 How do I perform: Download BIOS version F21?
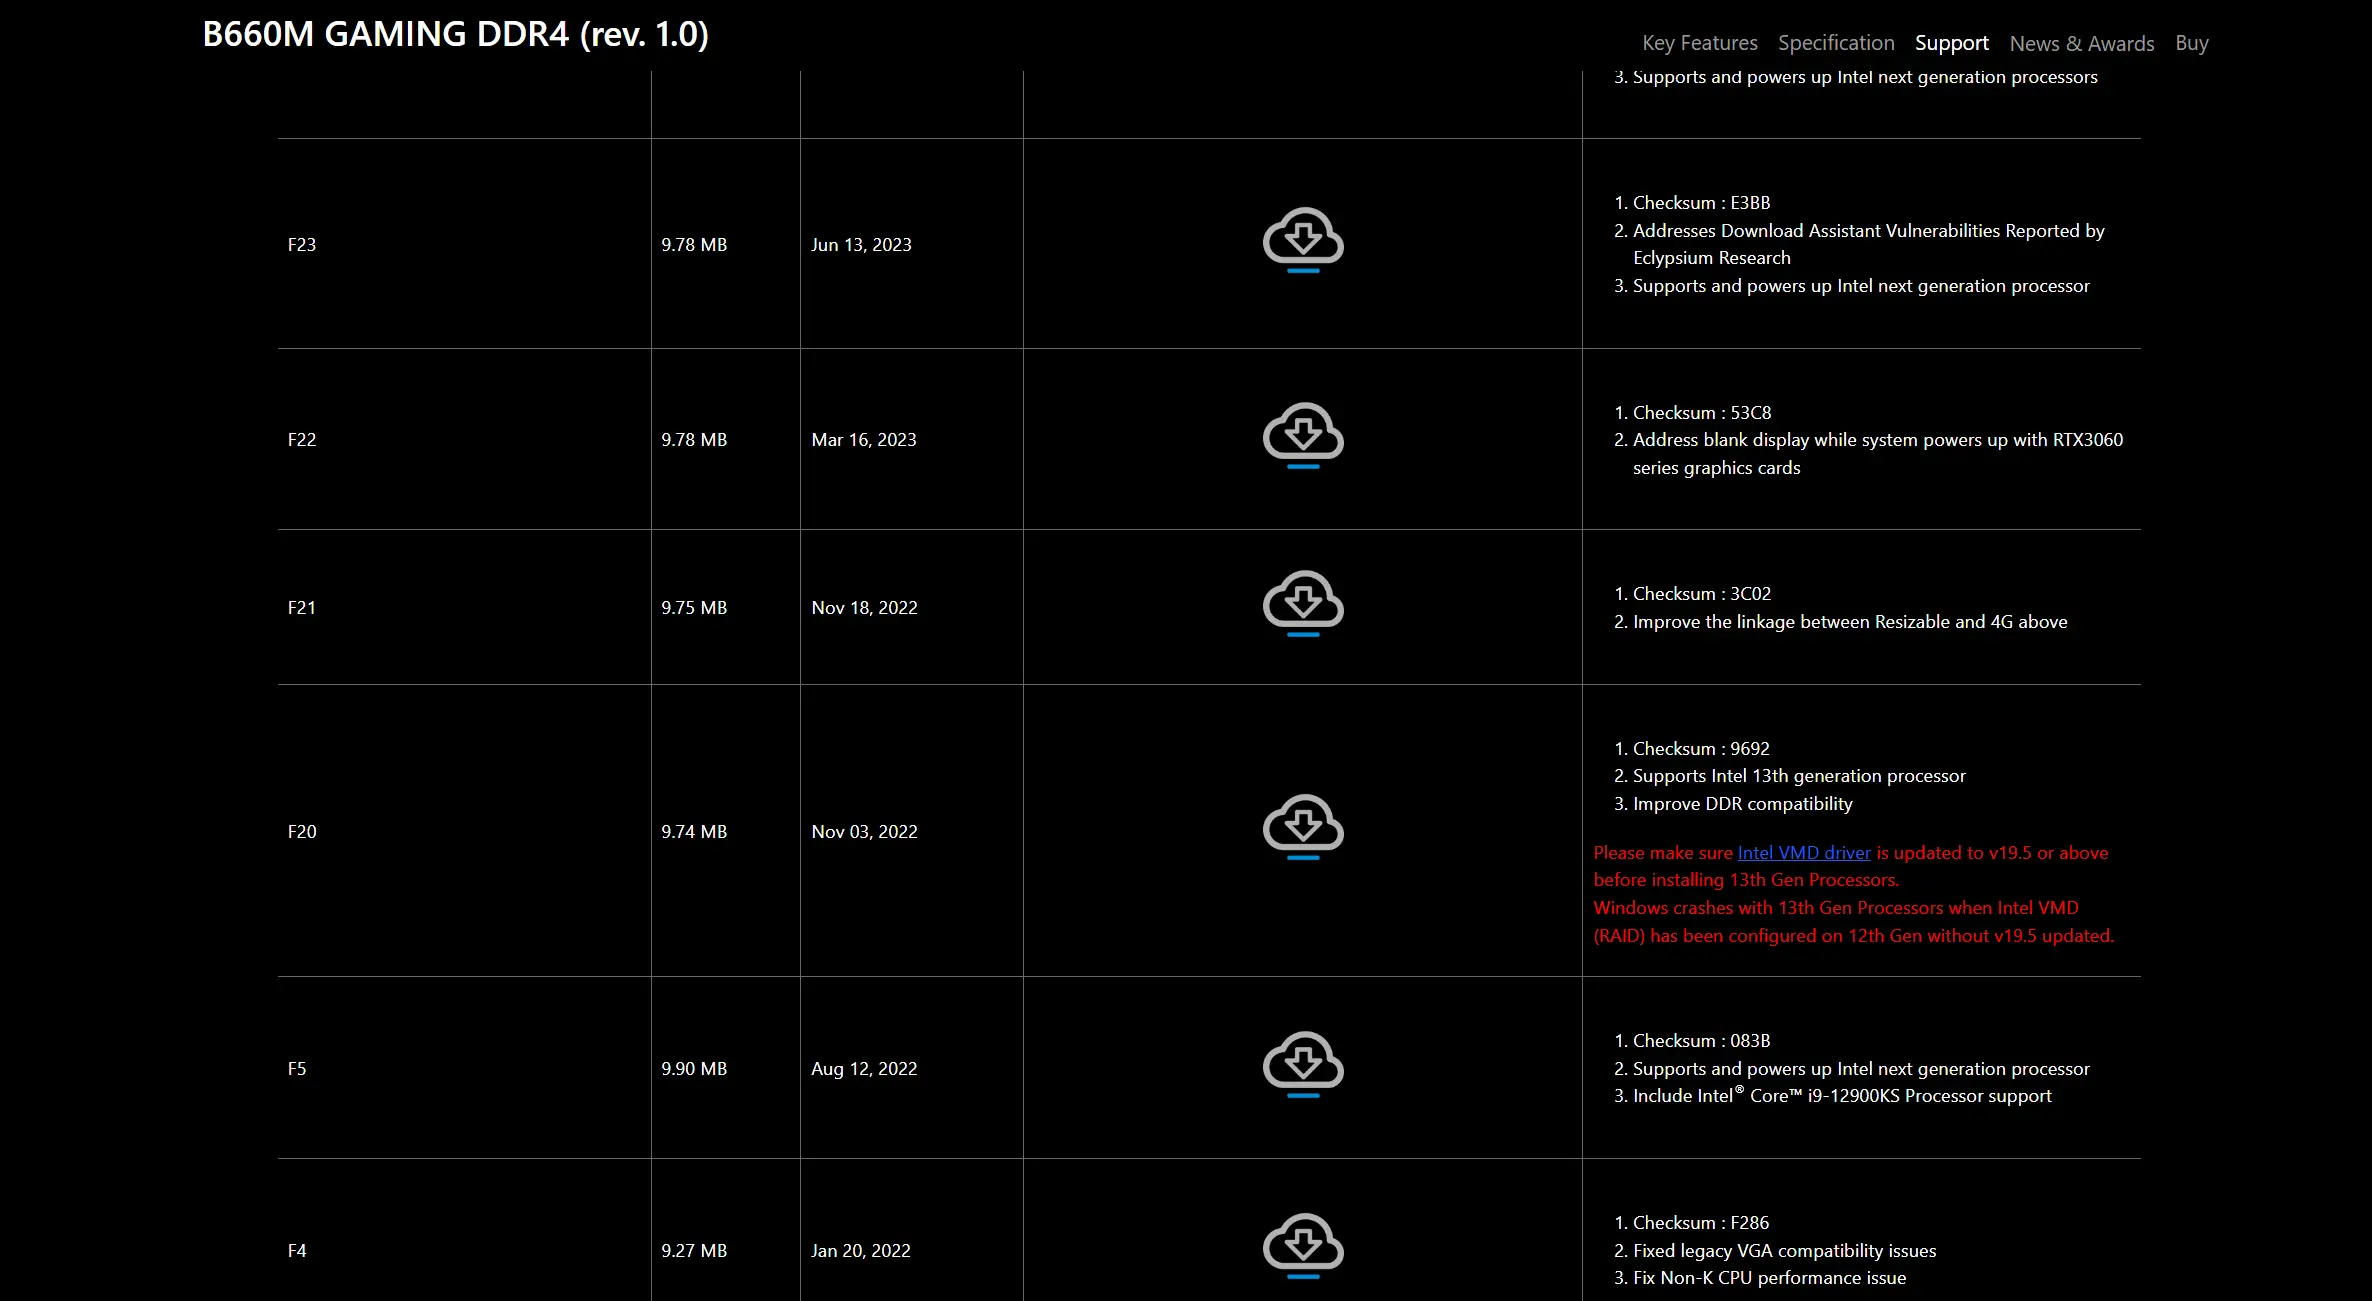[1303, 603]
